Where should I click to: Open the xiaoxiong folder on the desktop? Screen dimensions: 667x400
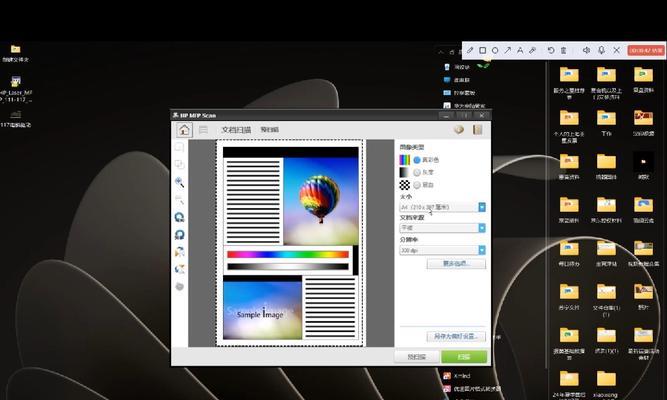[606, 384]
